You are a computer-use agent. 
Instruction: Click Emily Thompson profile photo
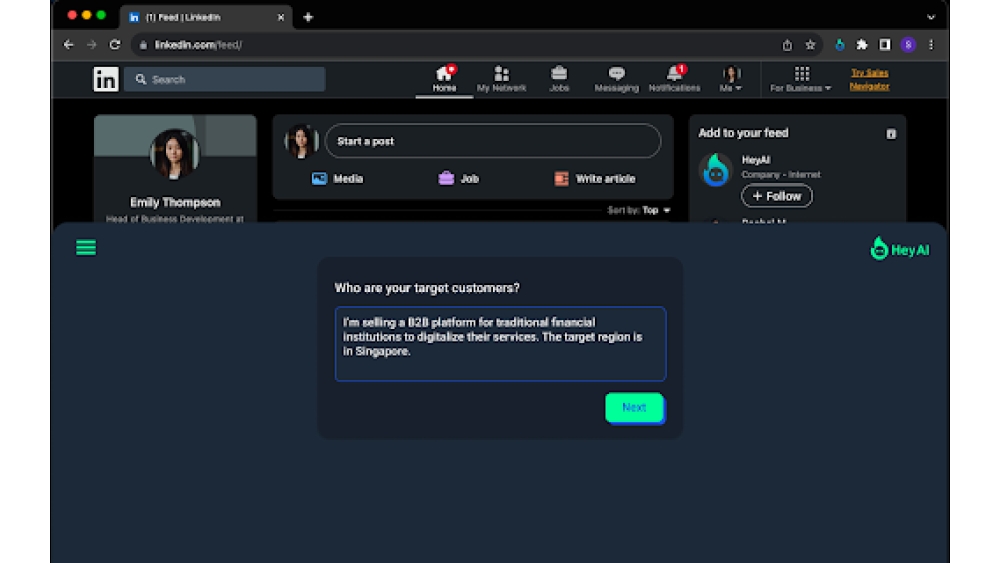click(x=175, y=154)
